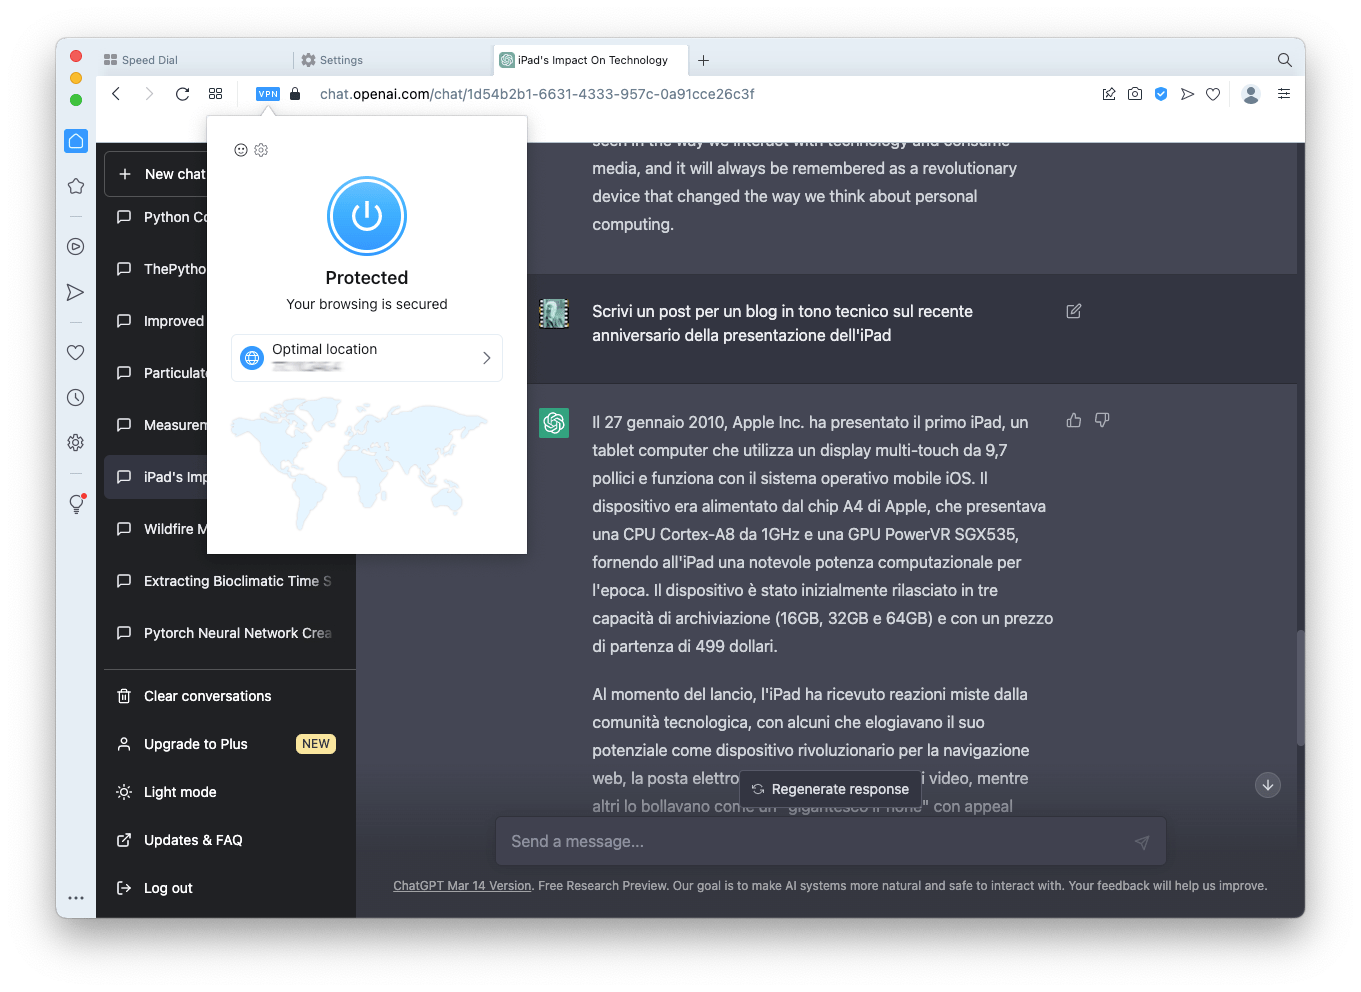Open the History clock icon in sidebar

point(76,397)
